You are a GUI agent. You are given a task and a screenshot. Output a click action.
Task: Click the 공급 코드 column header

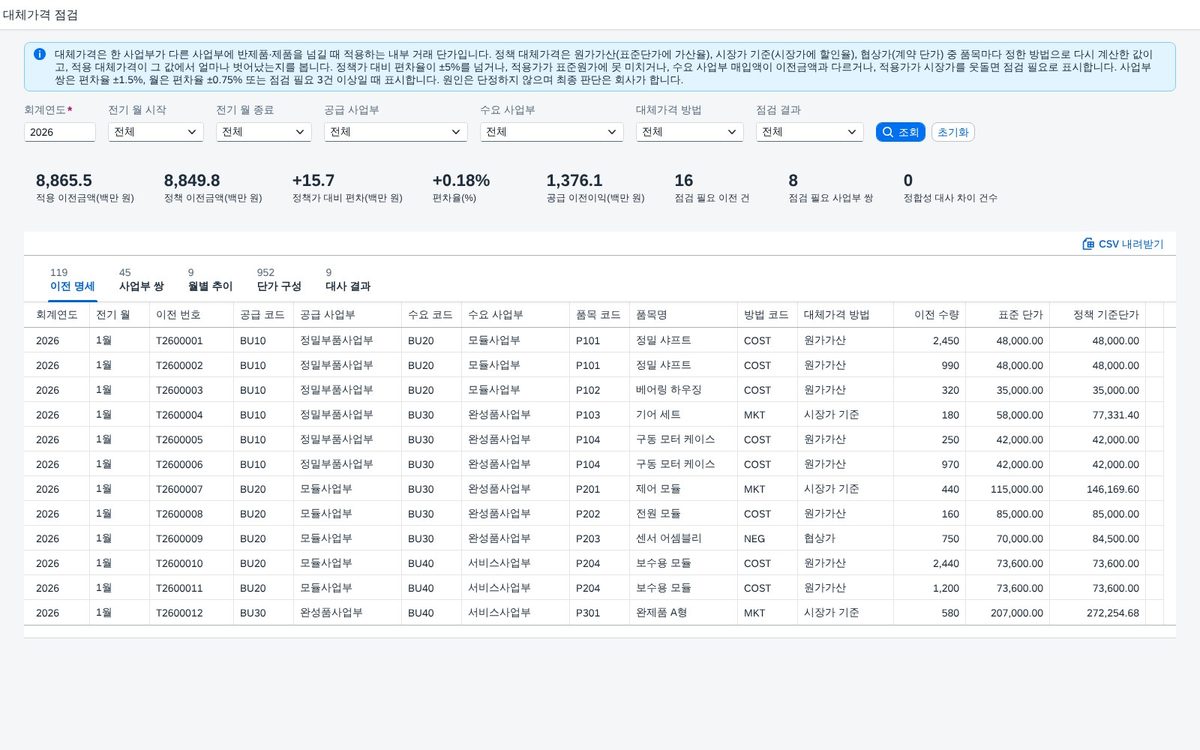pos(263,314)
